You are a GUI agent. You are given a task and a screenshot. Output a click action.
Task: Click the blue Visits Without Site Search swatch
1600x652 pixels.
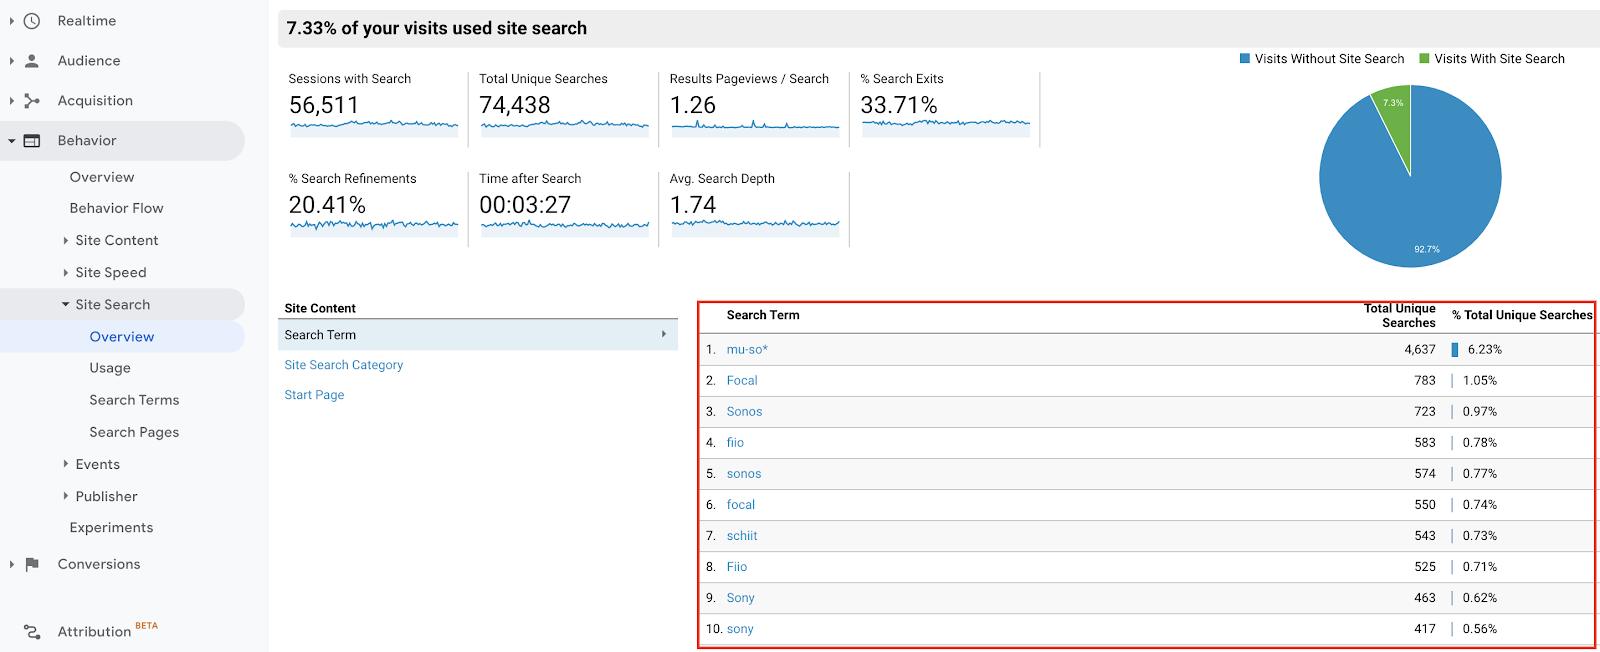point(1245,59)
